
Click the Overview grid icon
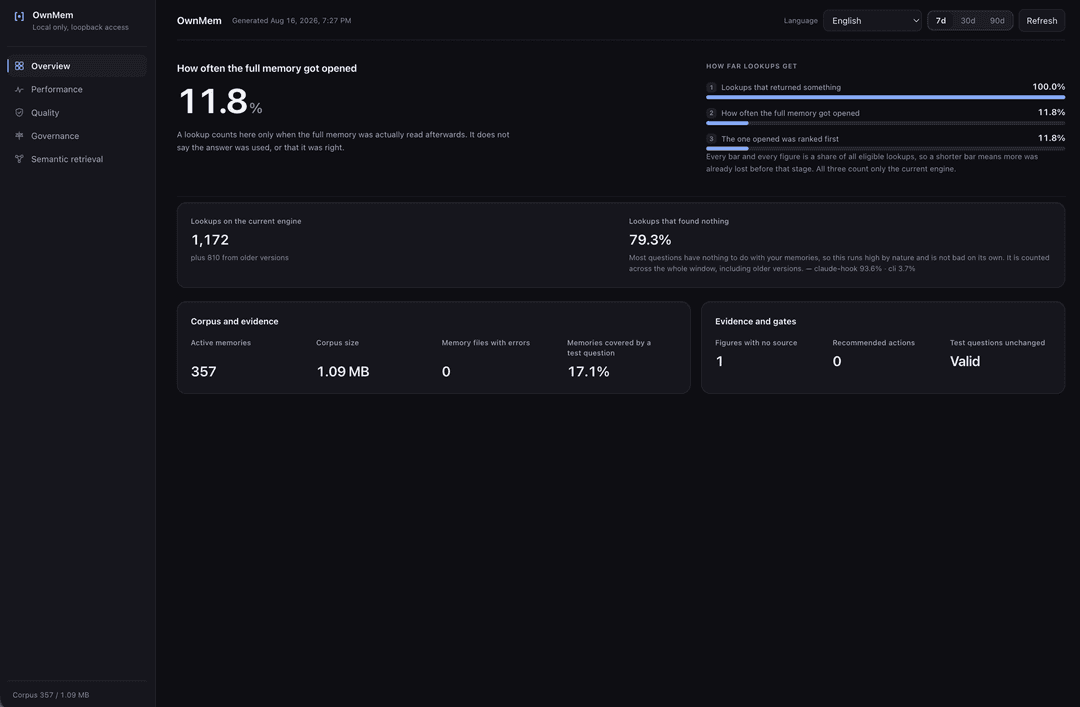pyautogui.click(x=19, y=66)
